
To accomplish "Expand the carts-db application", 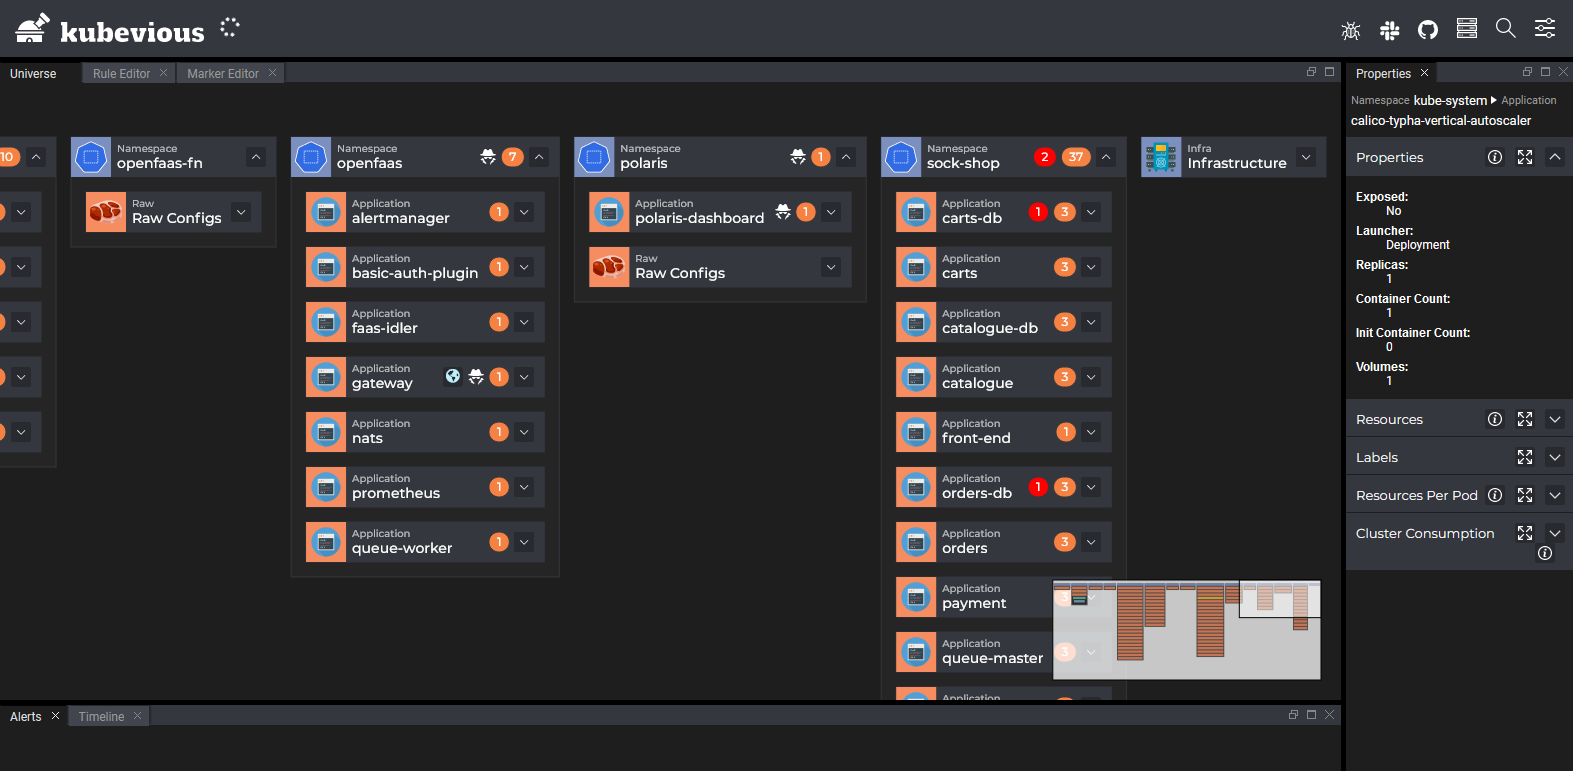I will point(1091,212).
